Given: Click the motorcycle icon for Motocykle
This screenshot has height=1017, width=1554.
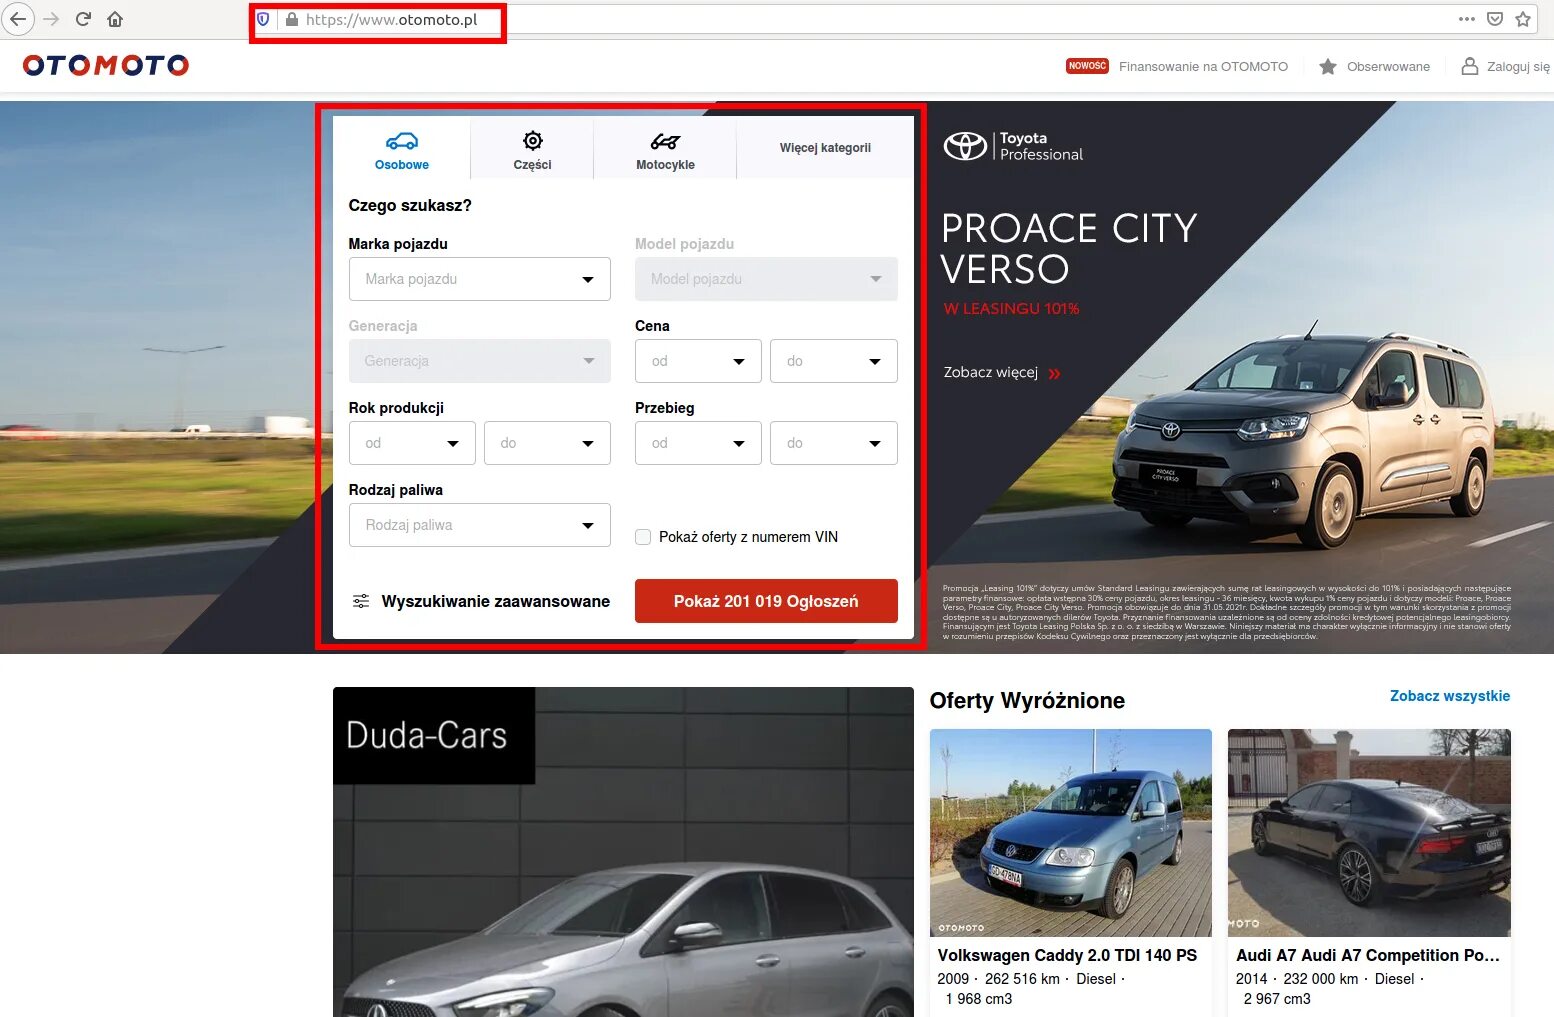Looking at the screenshot, I should pos(665,141).
